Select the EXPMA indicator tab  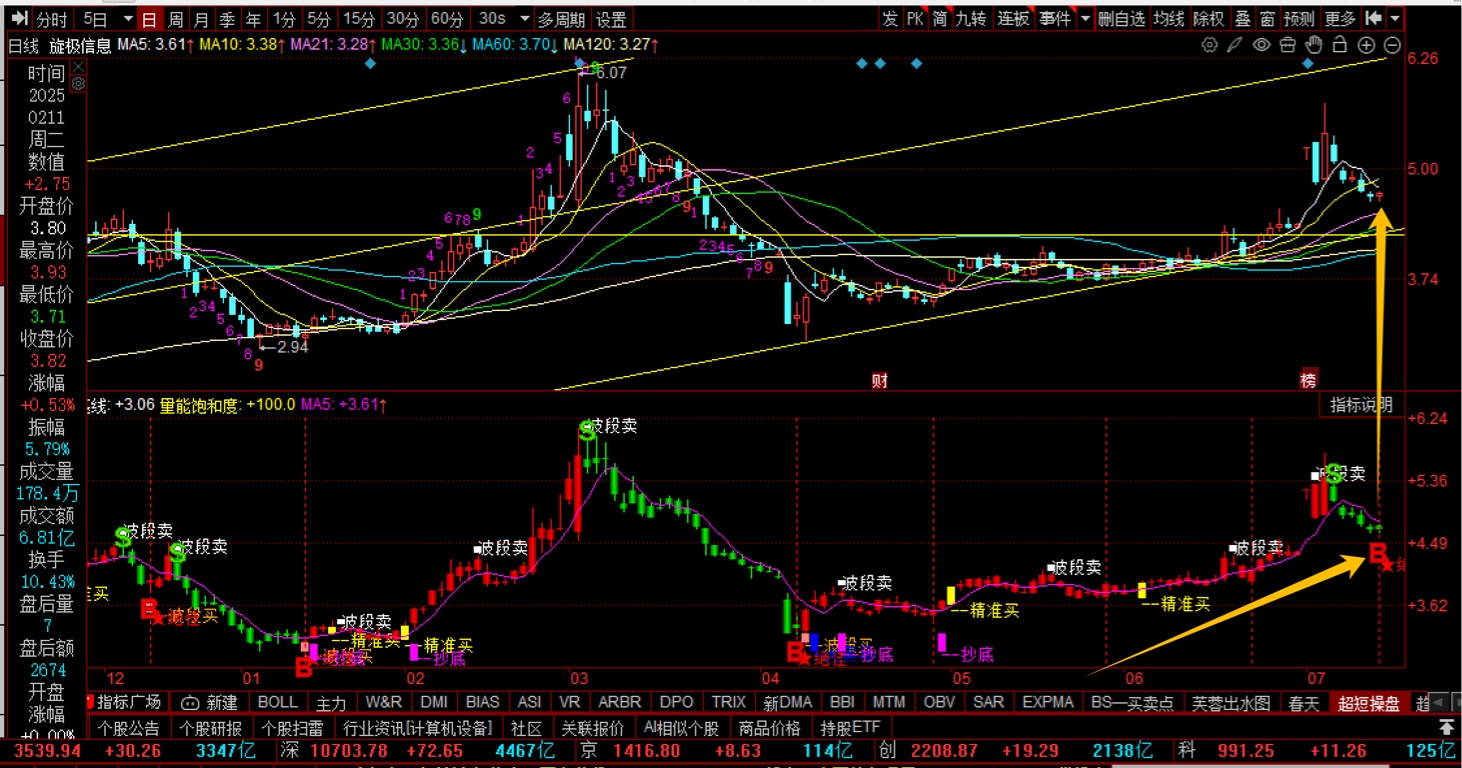[x=1048, y=703]
